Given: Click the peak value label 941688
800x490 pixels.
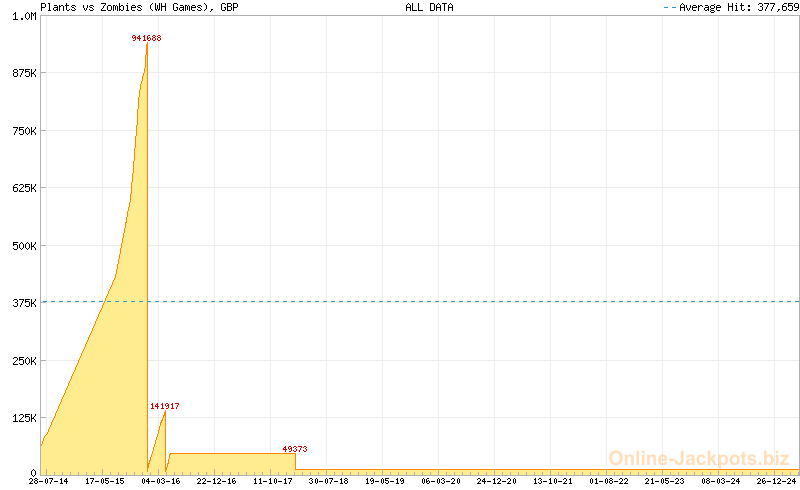Looking at the screenshot, I should [x=146, y=38].
